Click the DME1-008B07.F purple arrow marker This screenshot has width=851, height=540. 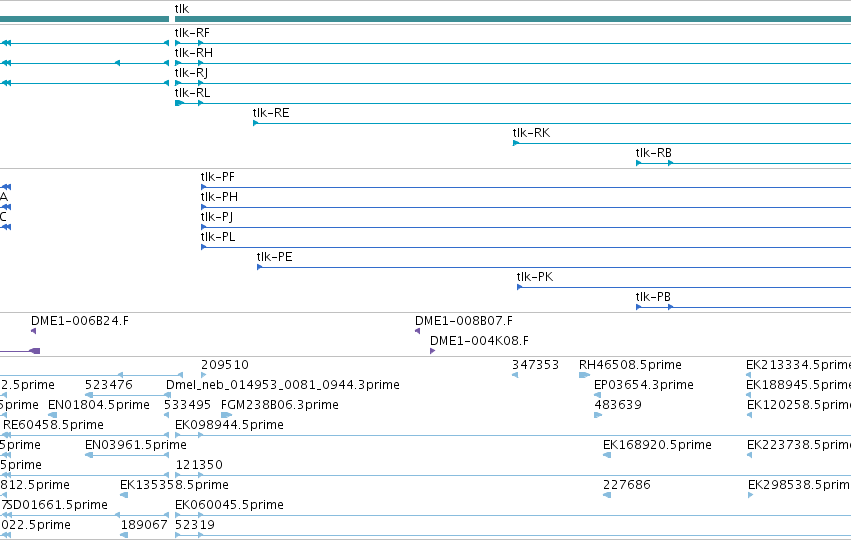click(417, 331)
